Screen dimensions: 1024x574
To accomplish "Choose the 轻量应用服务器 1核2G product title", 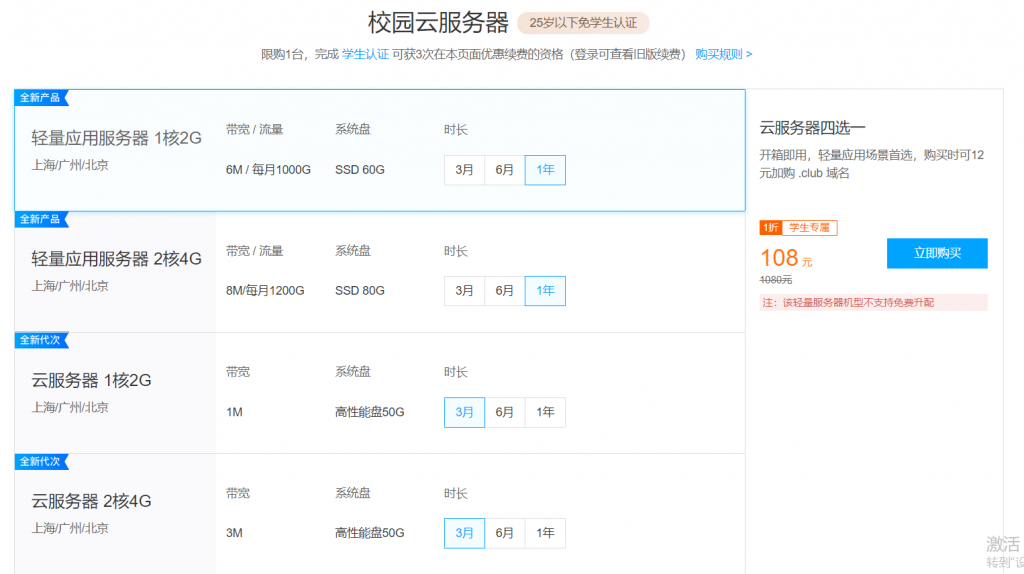I will pos(116,138).
